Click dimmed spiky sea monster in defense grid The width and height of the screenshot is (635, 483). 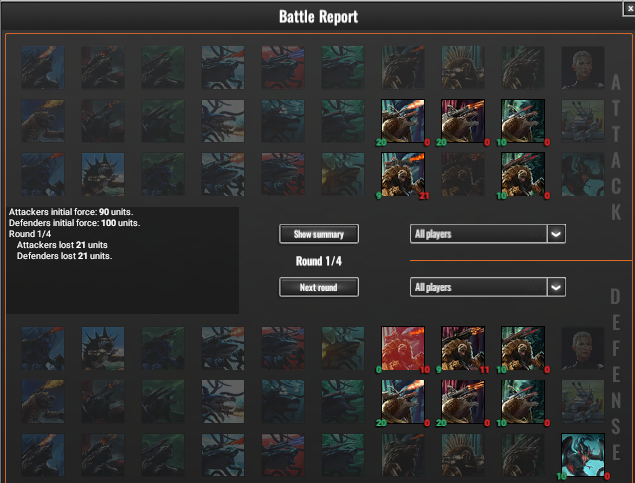click(x=103, y=349)
